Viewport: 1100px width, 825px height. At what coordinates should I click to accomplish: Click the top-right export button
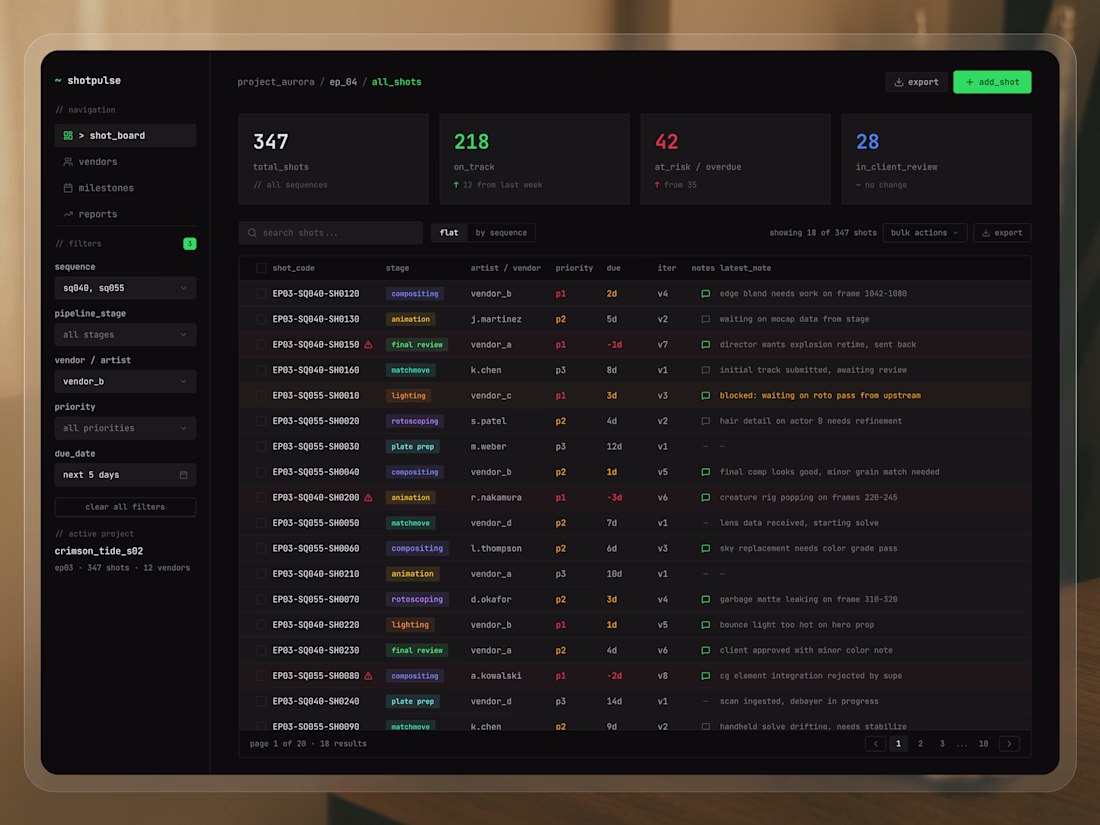click(916, 82)
